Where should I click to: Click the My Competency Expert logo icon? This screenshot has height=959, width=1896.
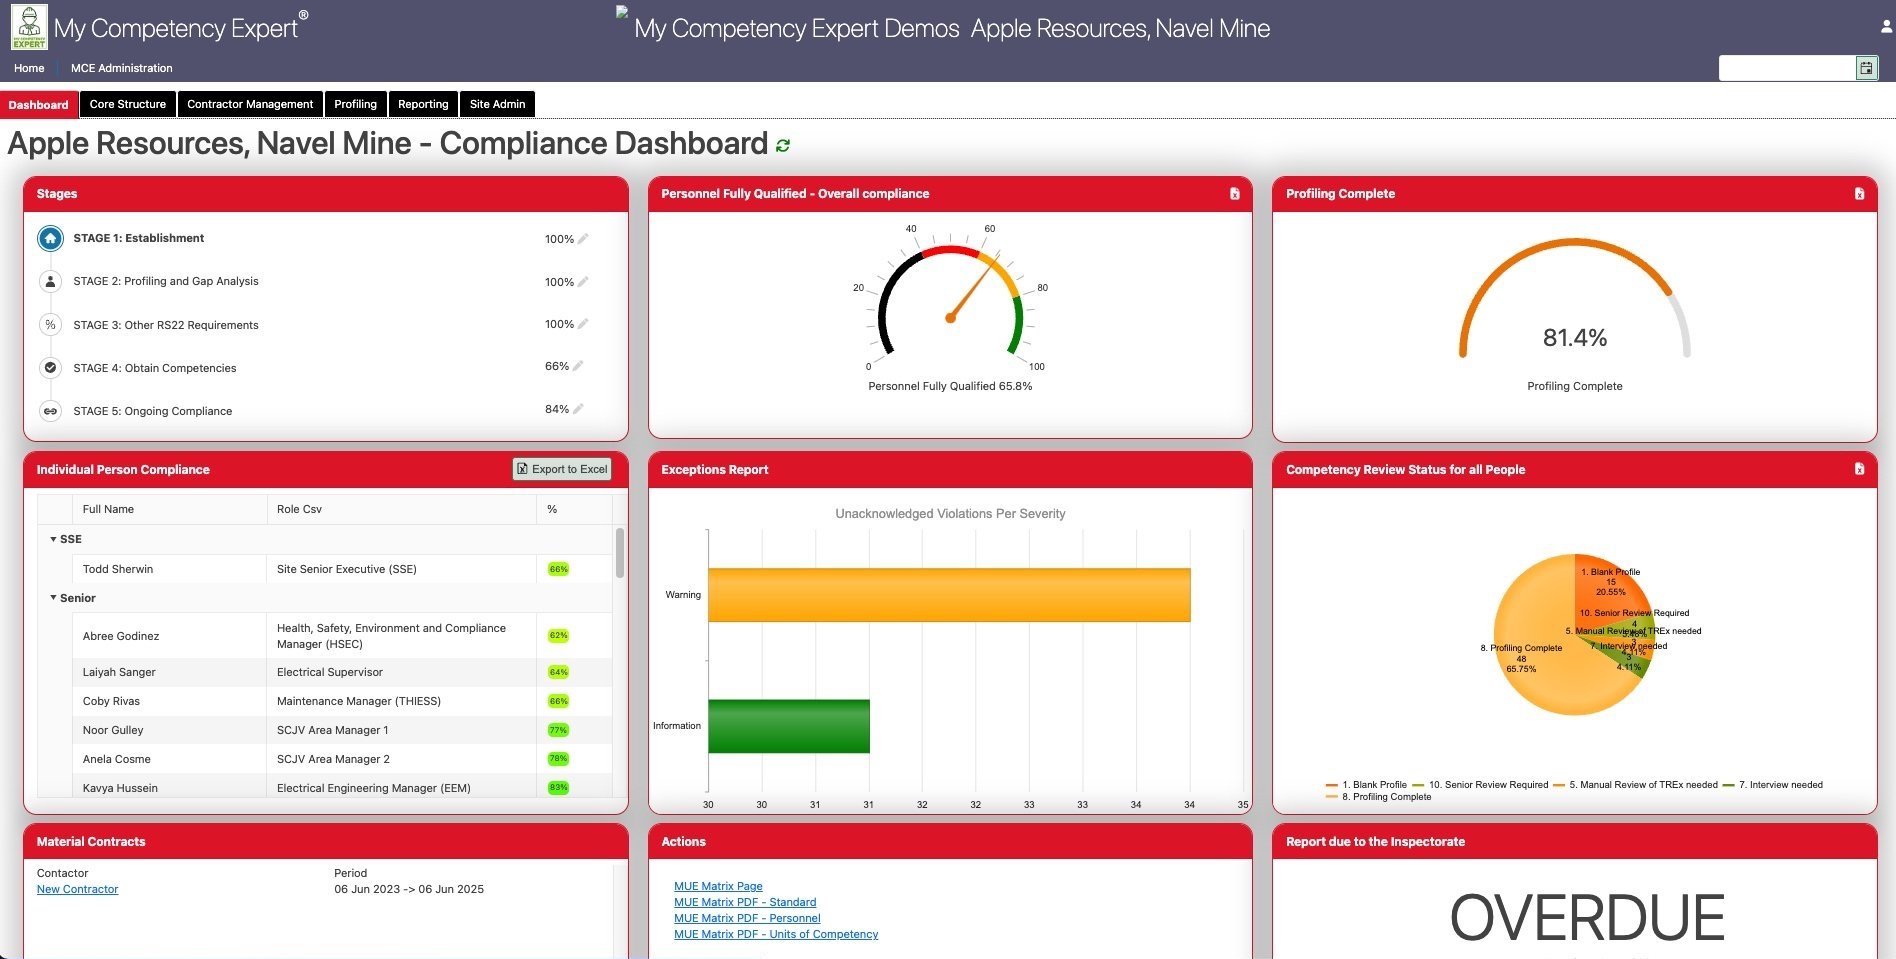click(29, 27)
